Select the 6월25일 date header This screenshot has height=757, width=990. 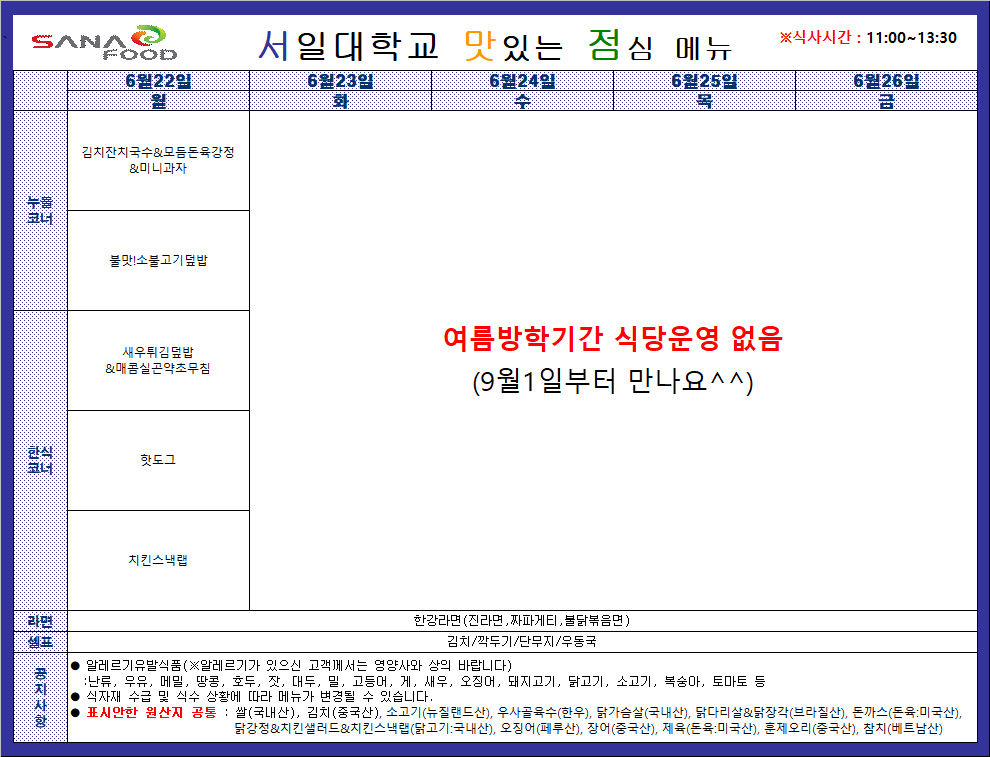pyautogui.click(x=704, y=81)
